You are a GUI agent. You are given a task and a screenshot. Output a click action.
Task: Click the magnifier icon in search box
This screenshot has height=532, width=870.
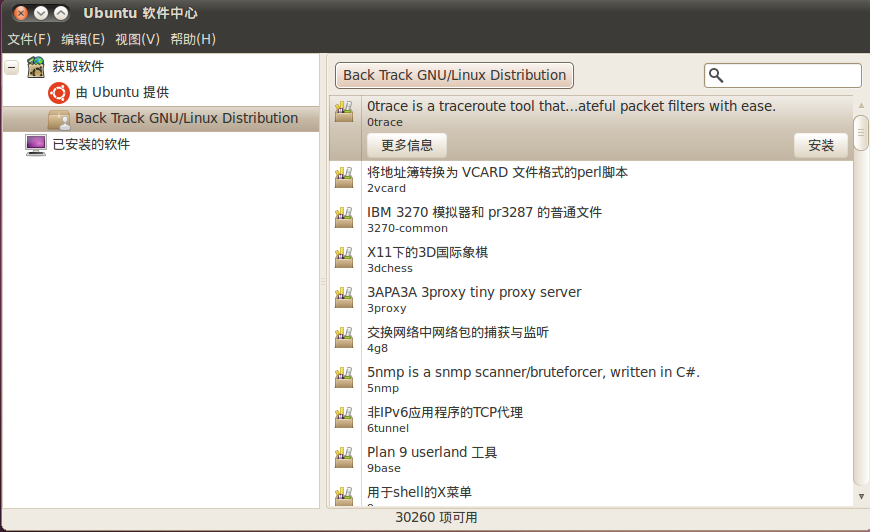716,75
